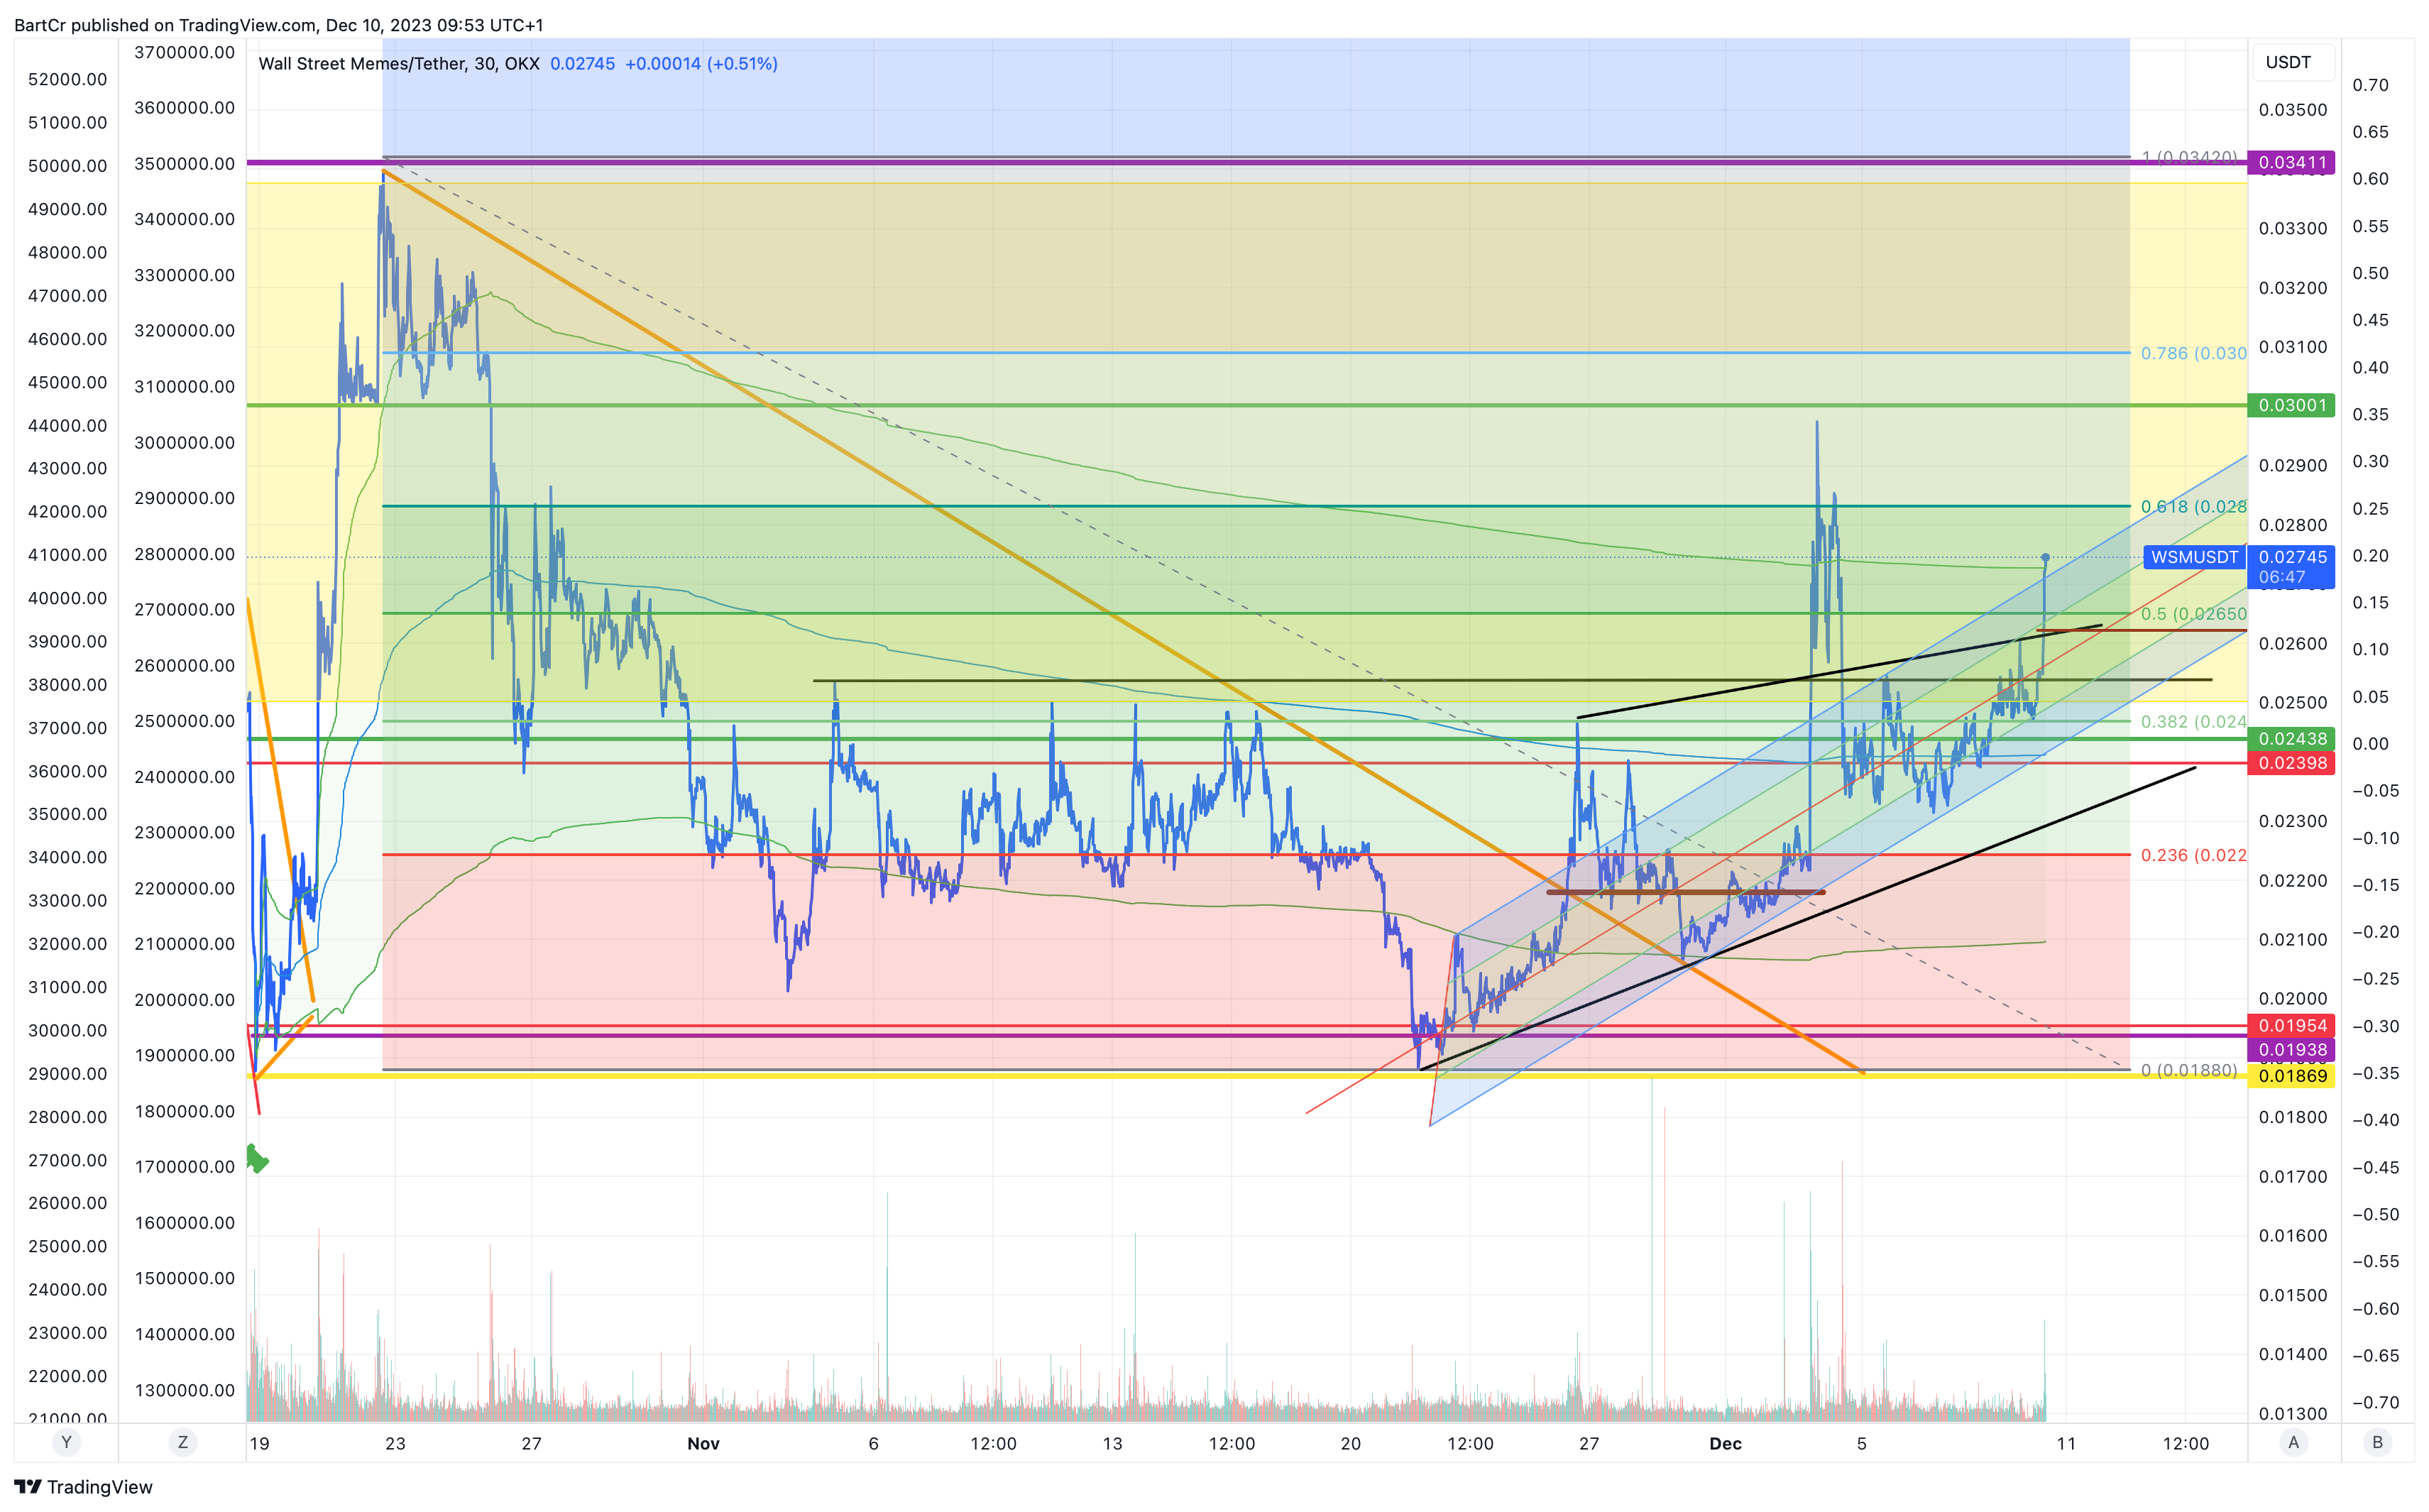Click the Y scale badge
The width and height of the screenshot is (2429, 1512).
click(x=66, y=1442)
